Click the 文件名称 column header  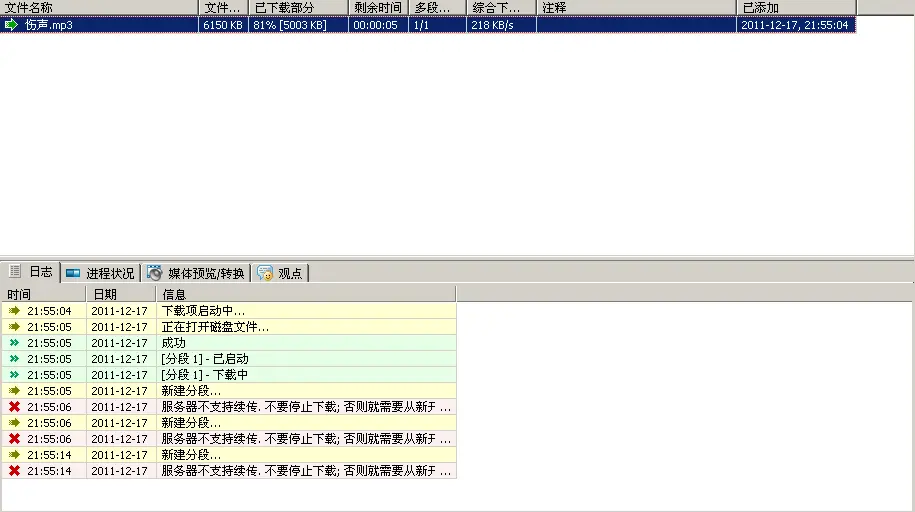point(99,8)
